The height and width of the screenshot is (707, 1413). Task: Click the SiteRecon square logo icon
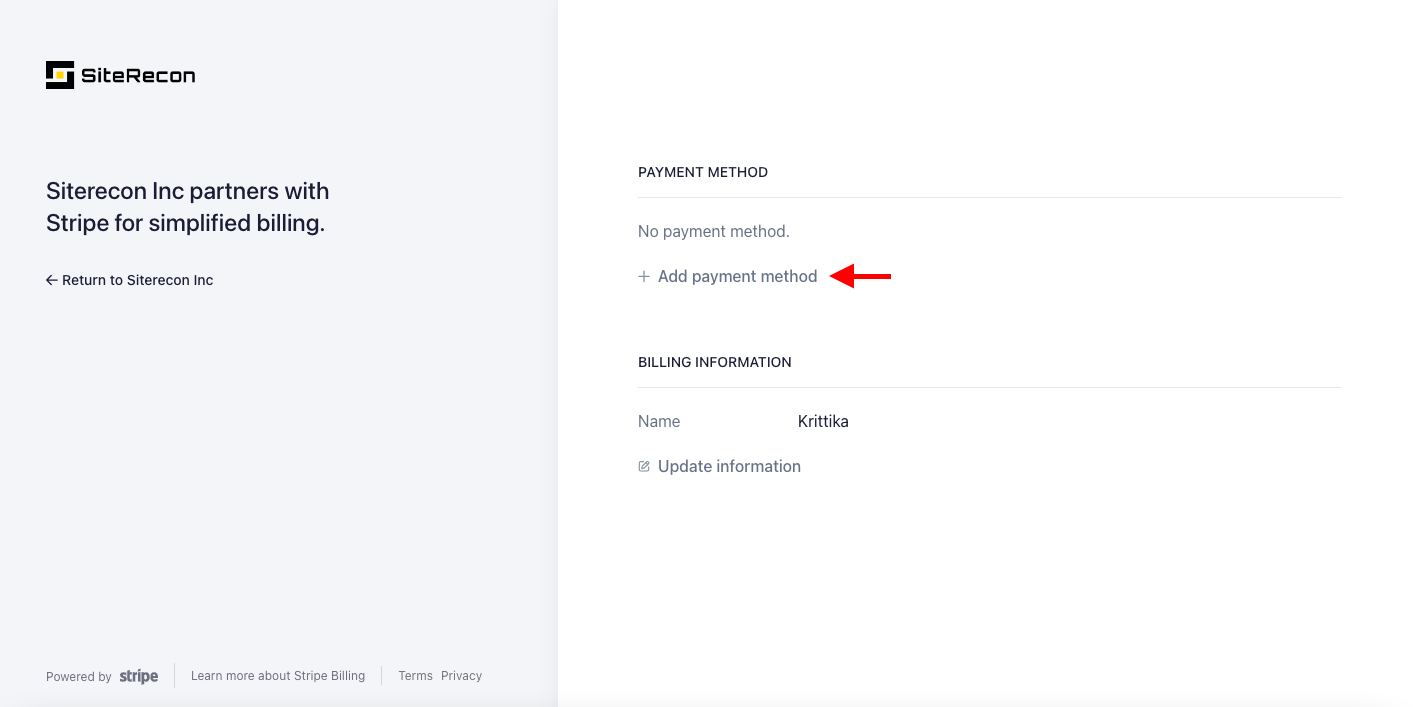pyautogui.click(x=60, y=75)
